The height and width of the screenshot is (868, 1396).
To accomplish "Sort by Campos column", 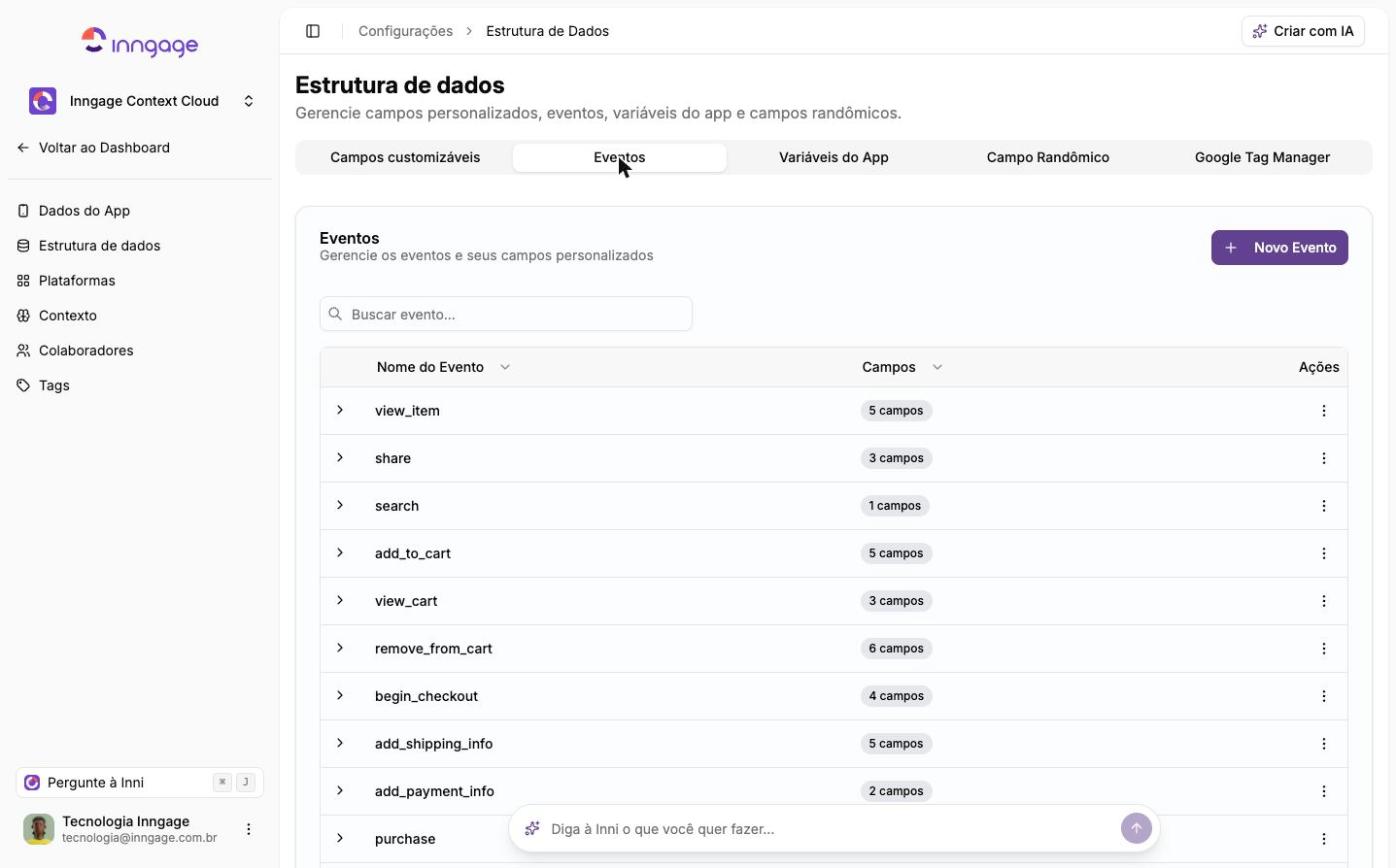I will click(x=902, y=367).
